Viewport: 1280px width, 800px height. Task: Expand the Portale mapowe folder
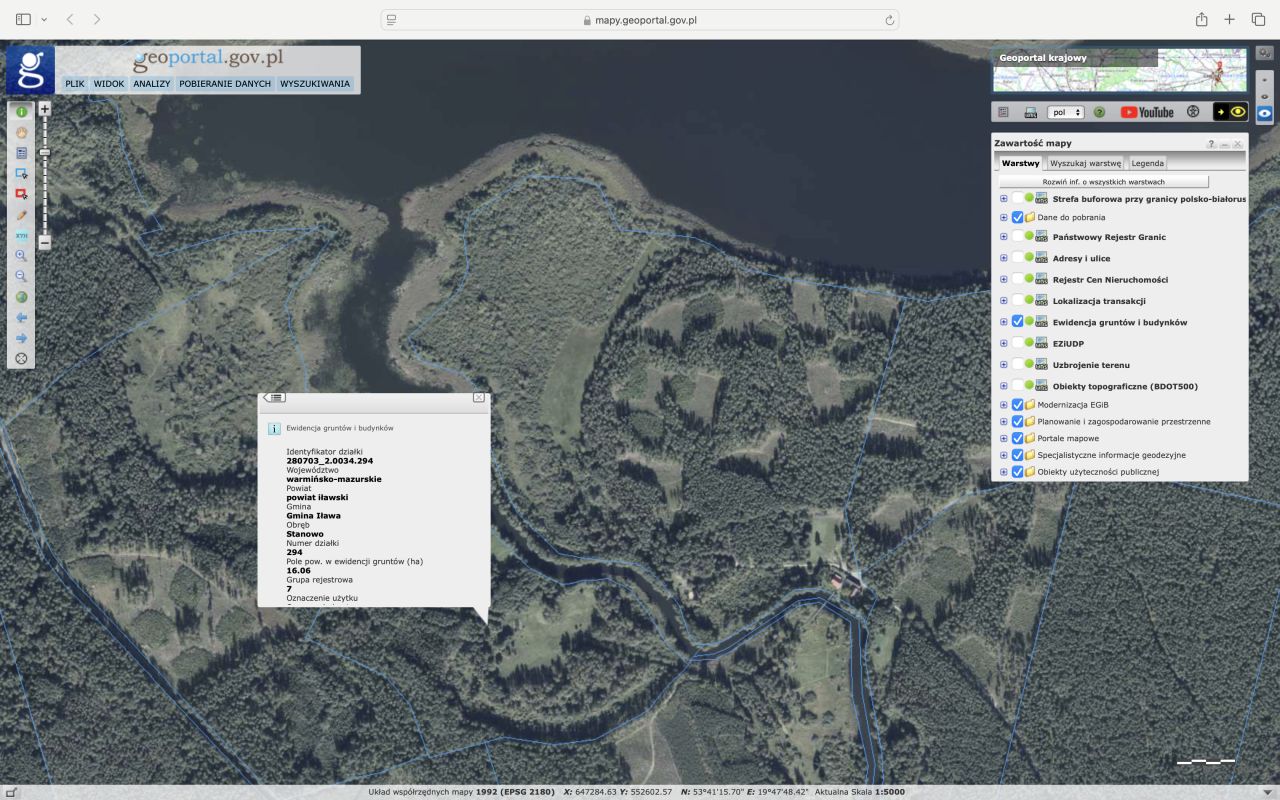1003,438
